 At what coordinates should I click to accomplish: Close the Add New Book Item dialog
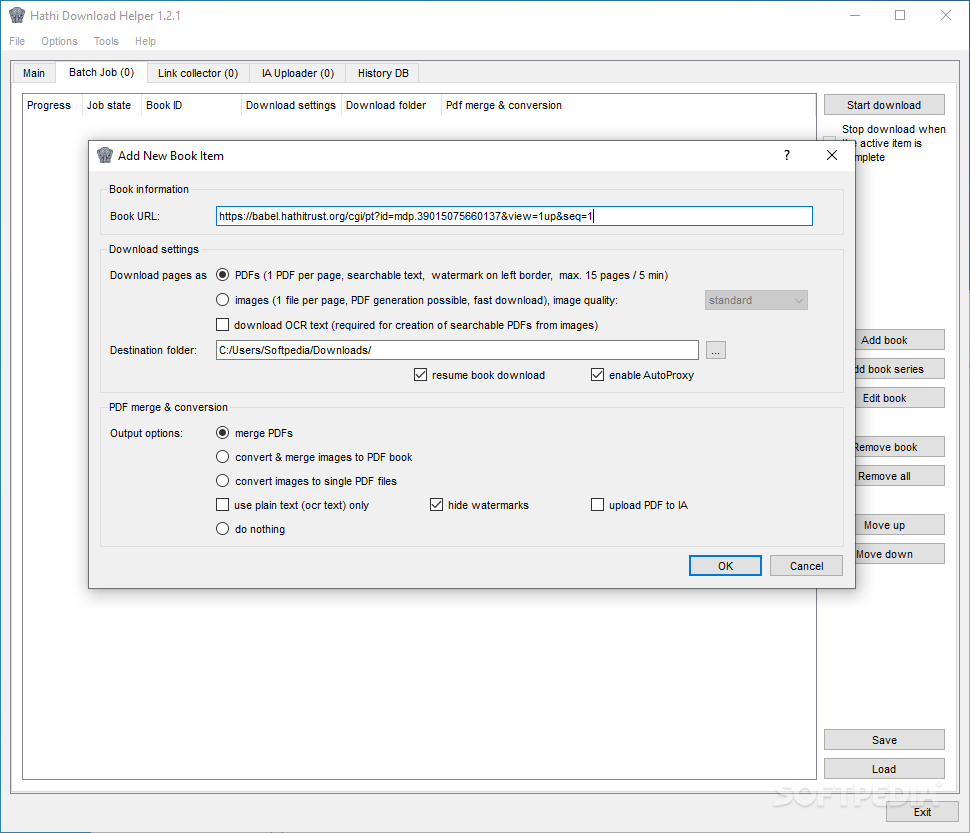pos(832,155)
